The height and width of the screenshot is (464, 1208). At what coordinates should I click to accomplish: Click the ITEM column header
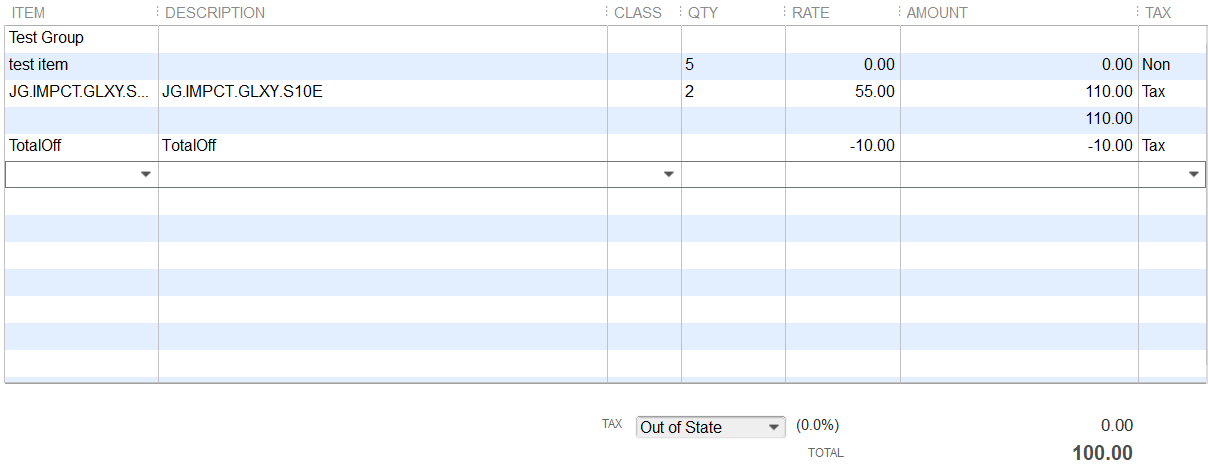[28, 13]
